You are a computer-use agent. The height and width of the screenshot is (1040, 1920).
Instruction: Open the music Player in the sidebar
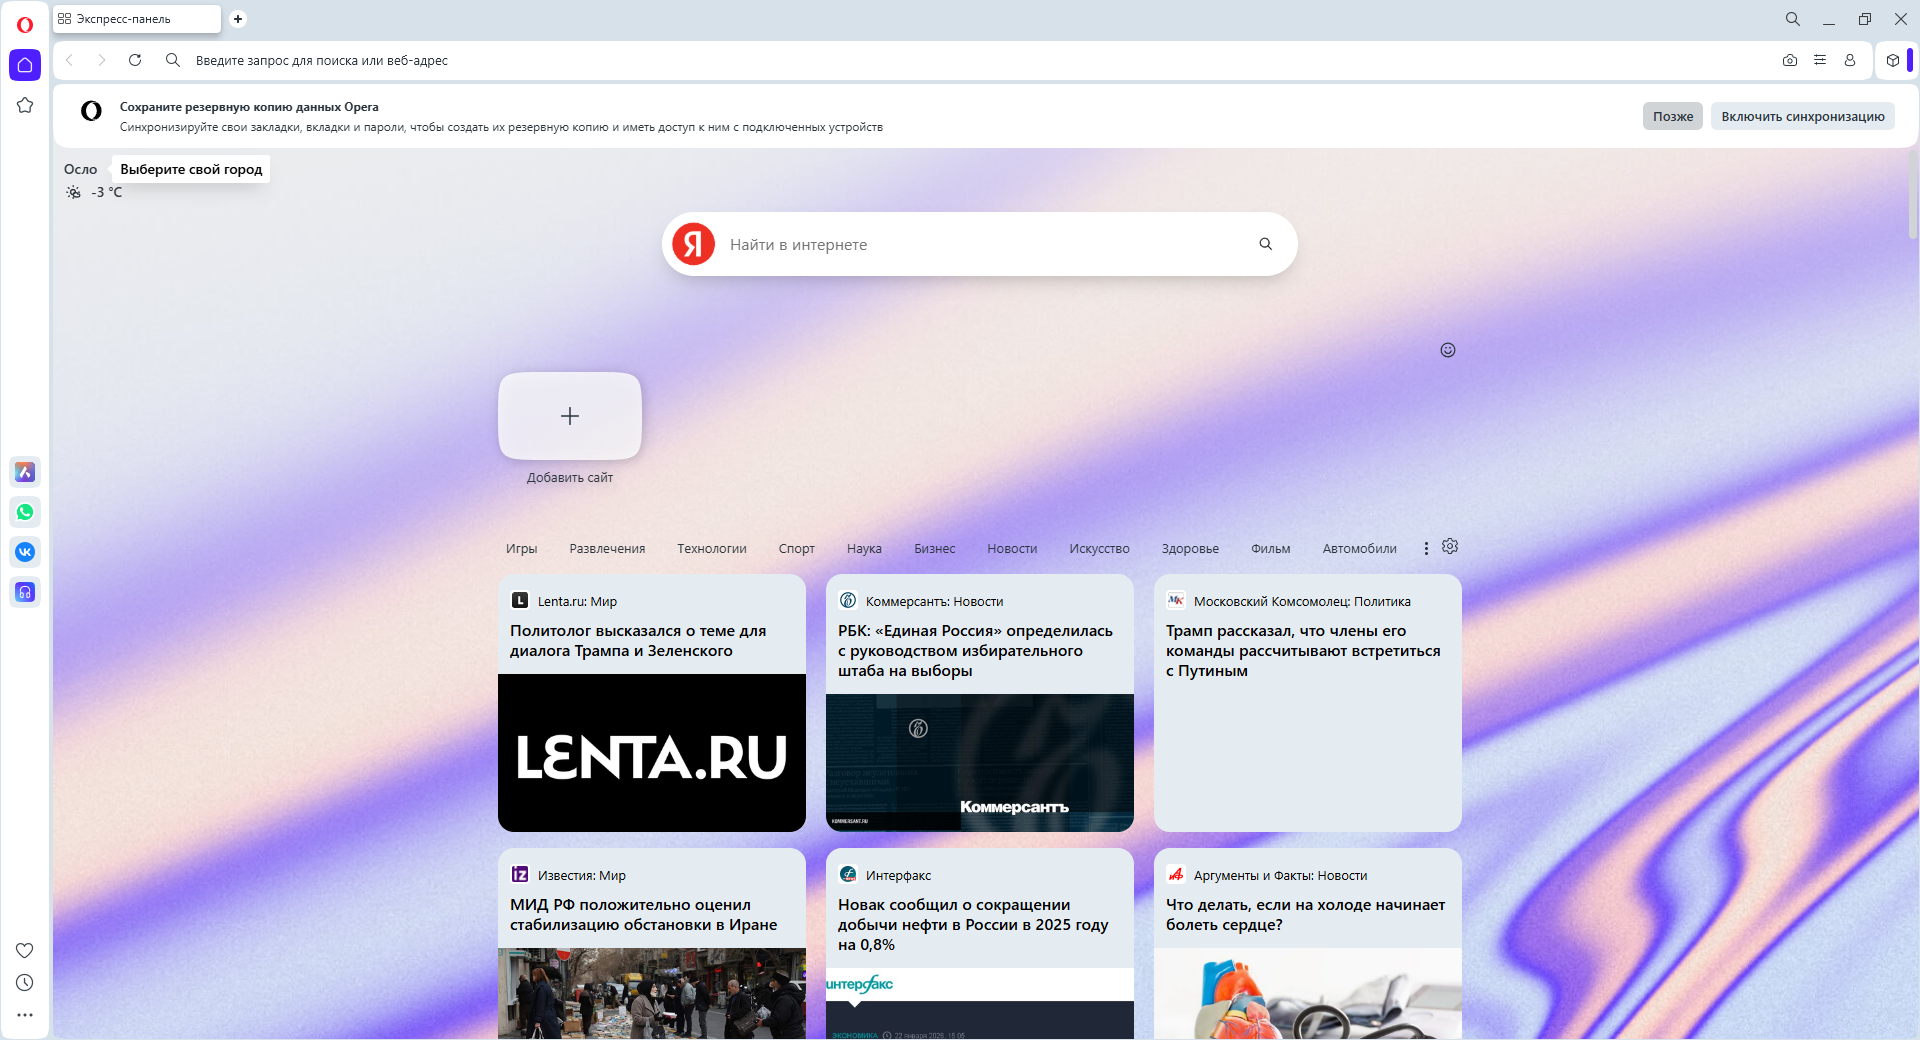tap(25, 592)
